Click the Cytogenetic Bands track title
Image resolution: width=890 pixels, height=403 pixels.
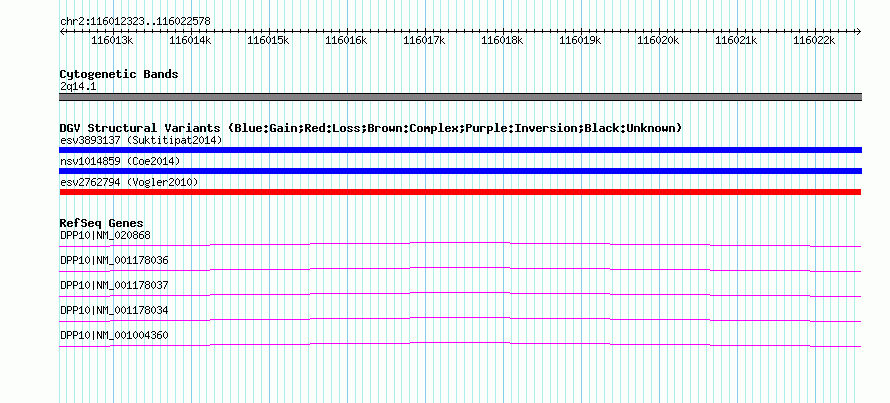tap(119, 74)
